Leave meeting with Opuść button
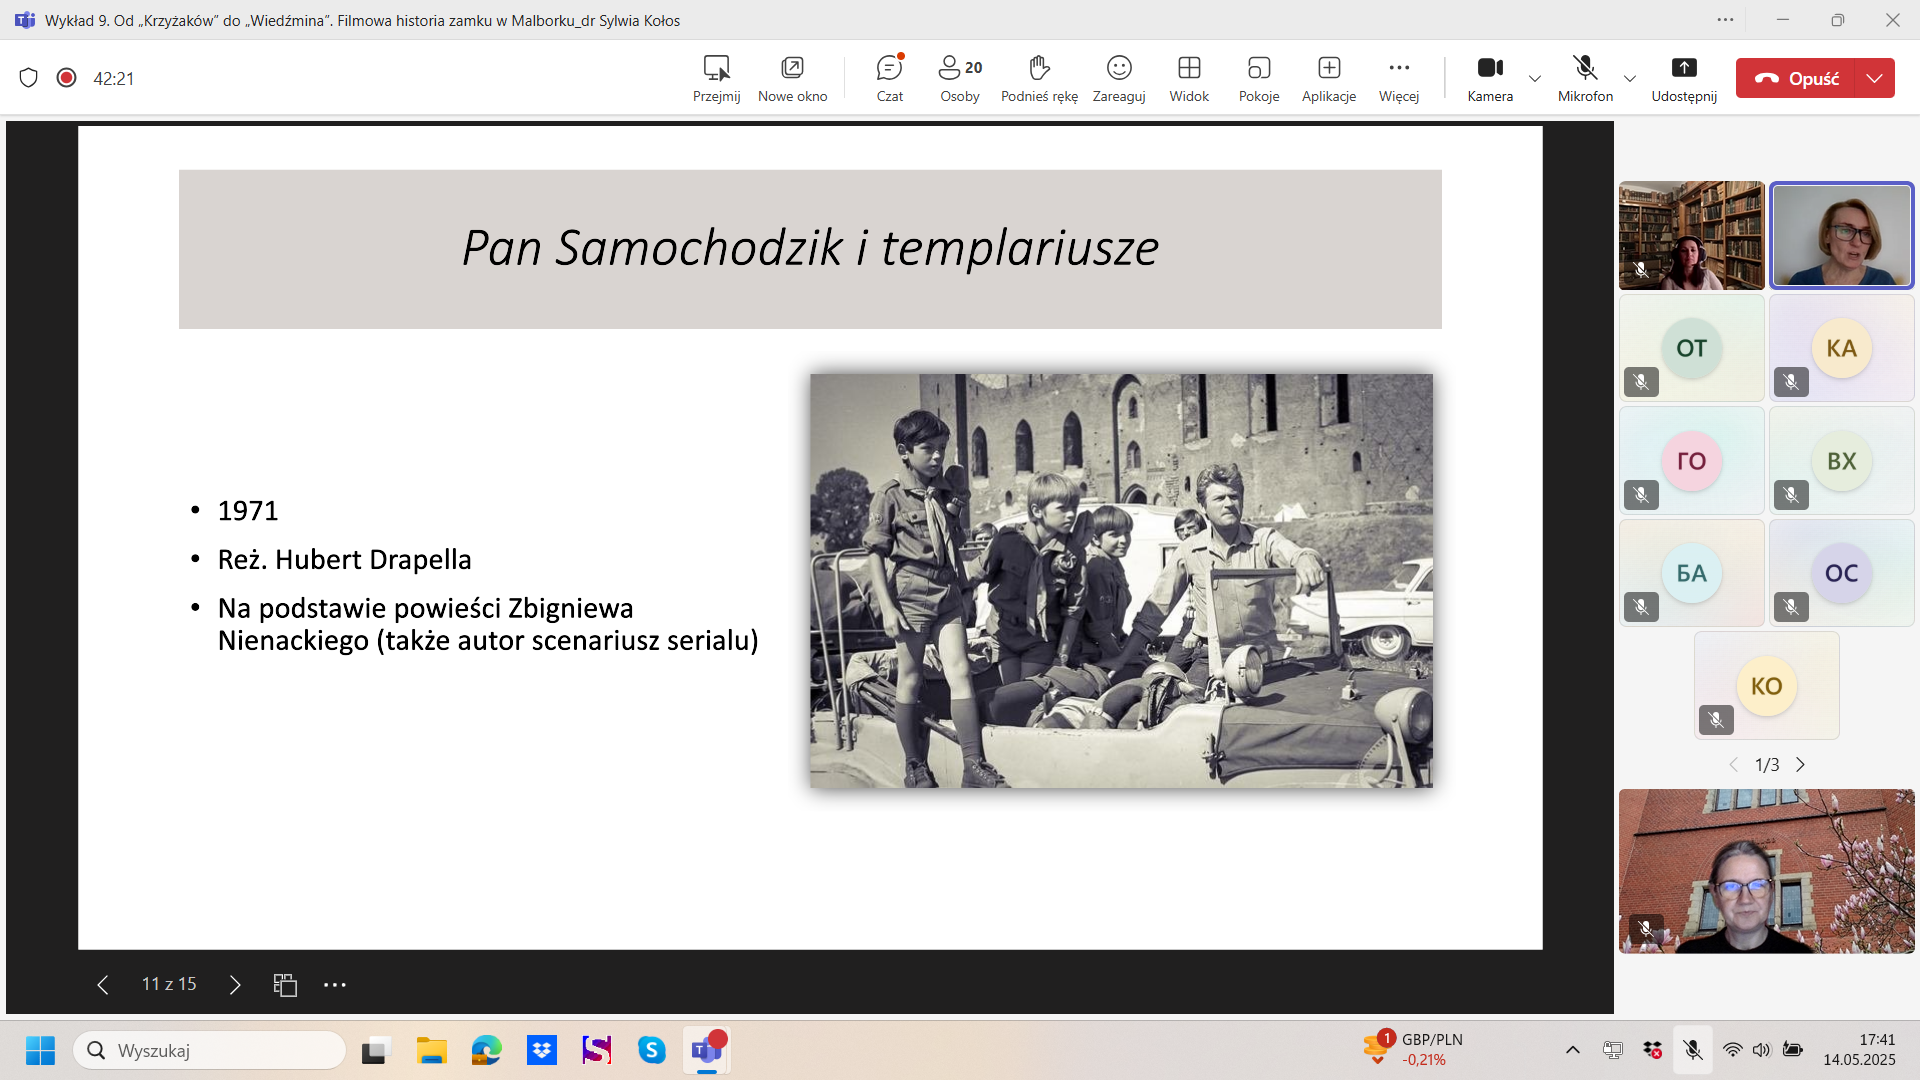This screenshot has width=1920, height=1080. [1796, 78]
